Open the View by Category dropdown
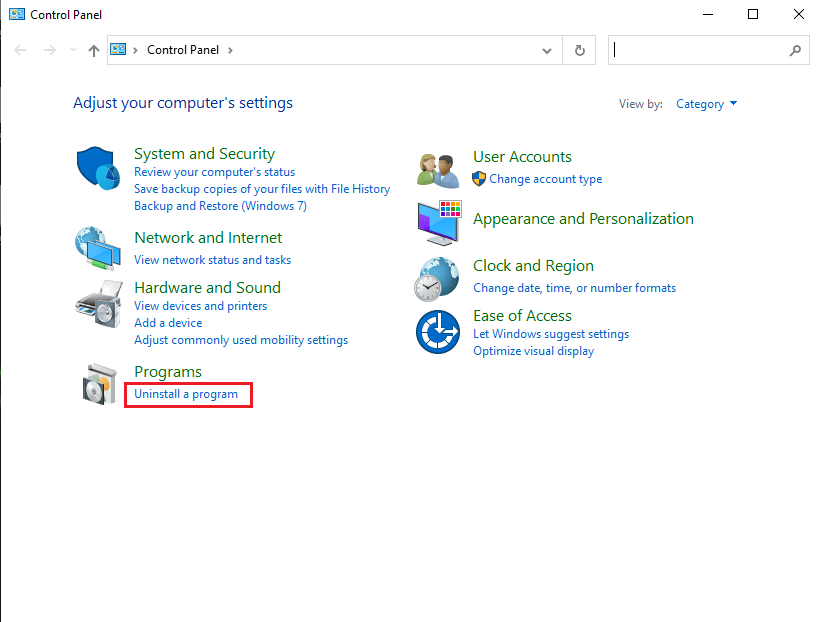The image size is (822, 622). (706, 104)
